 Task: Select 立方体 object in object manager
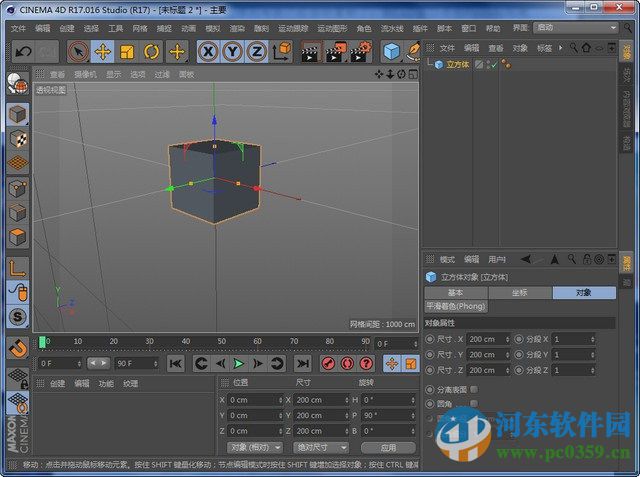(x=458, y=64)
